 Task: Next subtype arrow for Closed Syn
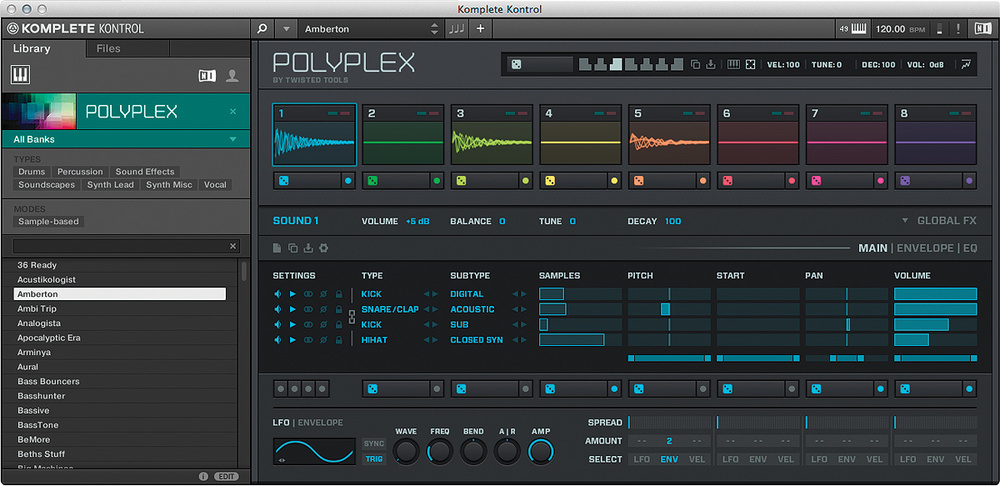524,340
